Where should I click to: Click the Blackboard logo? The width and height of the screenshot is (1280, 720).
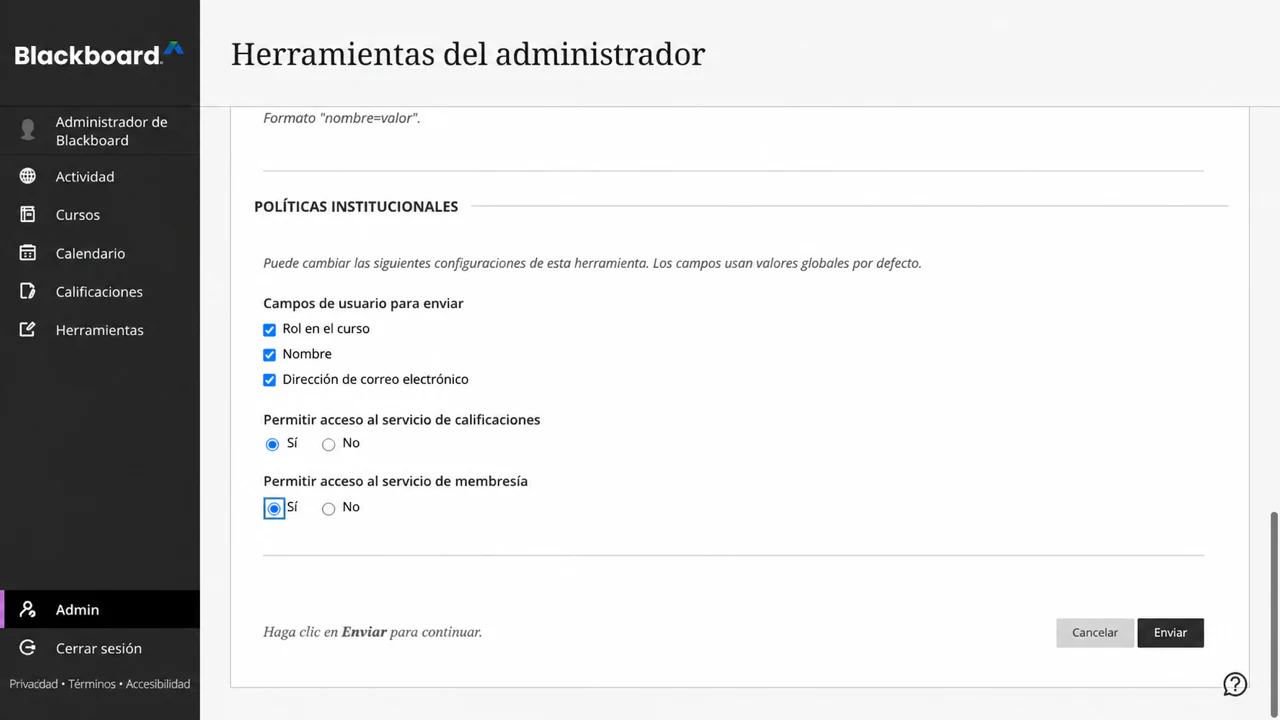99,54
